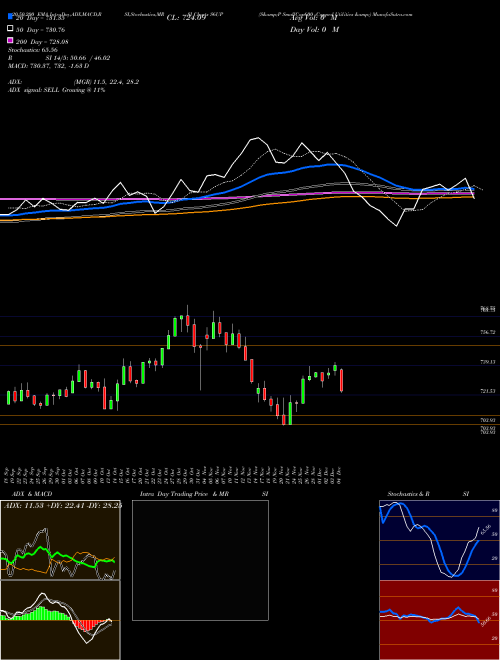Viewport: 500px width, 660px height.
Task: Click "ADX signal: SELL Growing @ 11%" text
Action: click(x=56, y=90)
